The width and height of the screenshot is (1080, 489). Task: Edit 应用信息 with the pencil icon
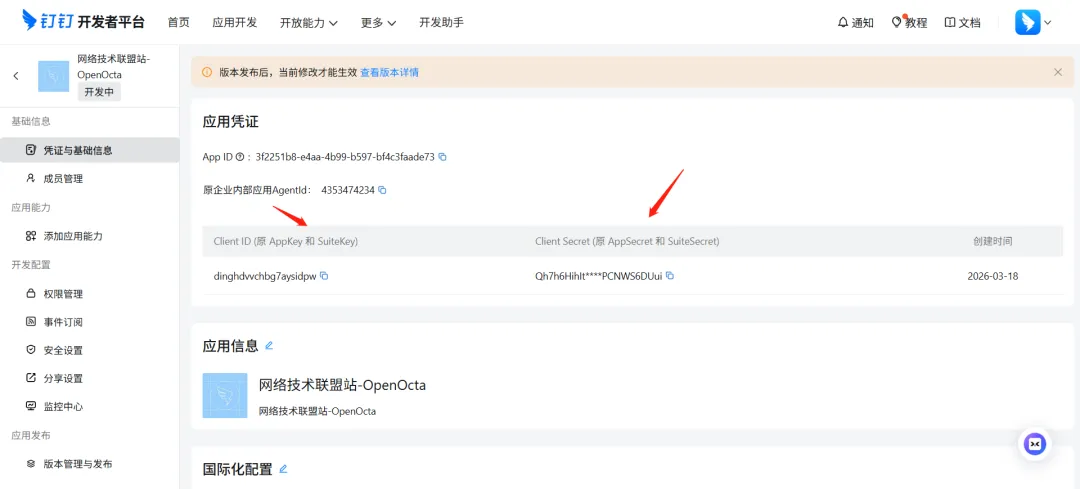point(269,345)
